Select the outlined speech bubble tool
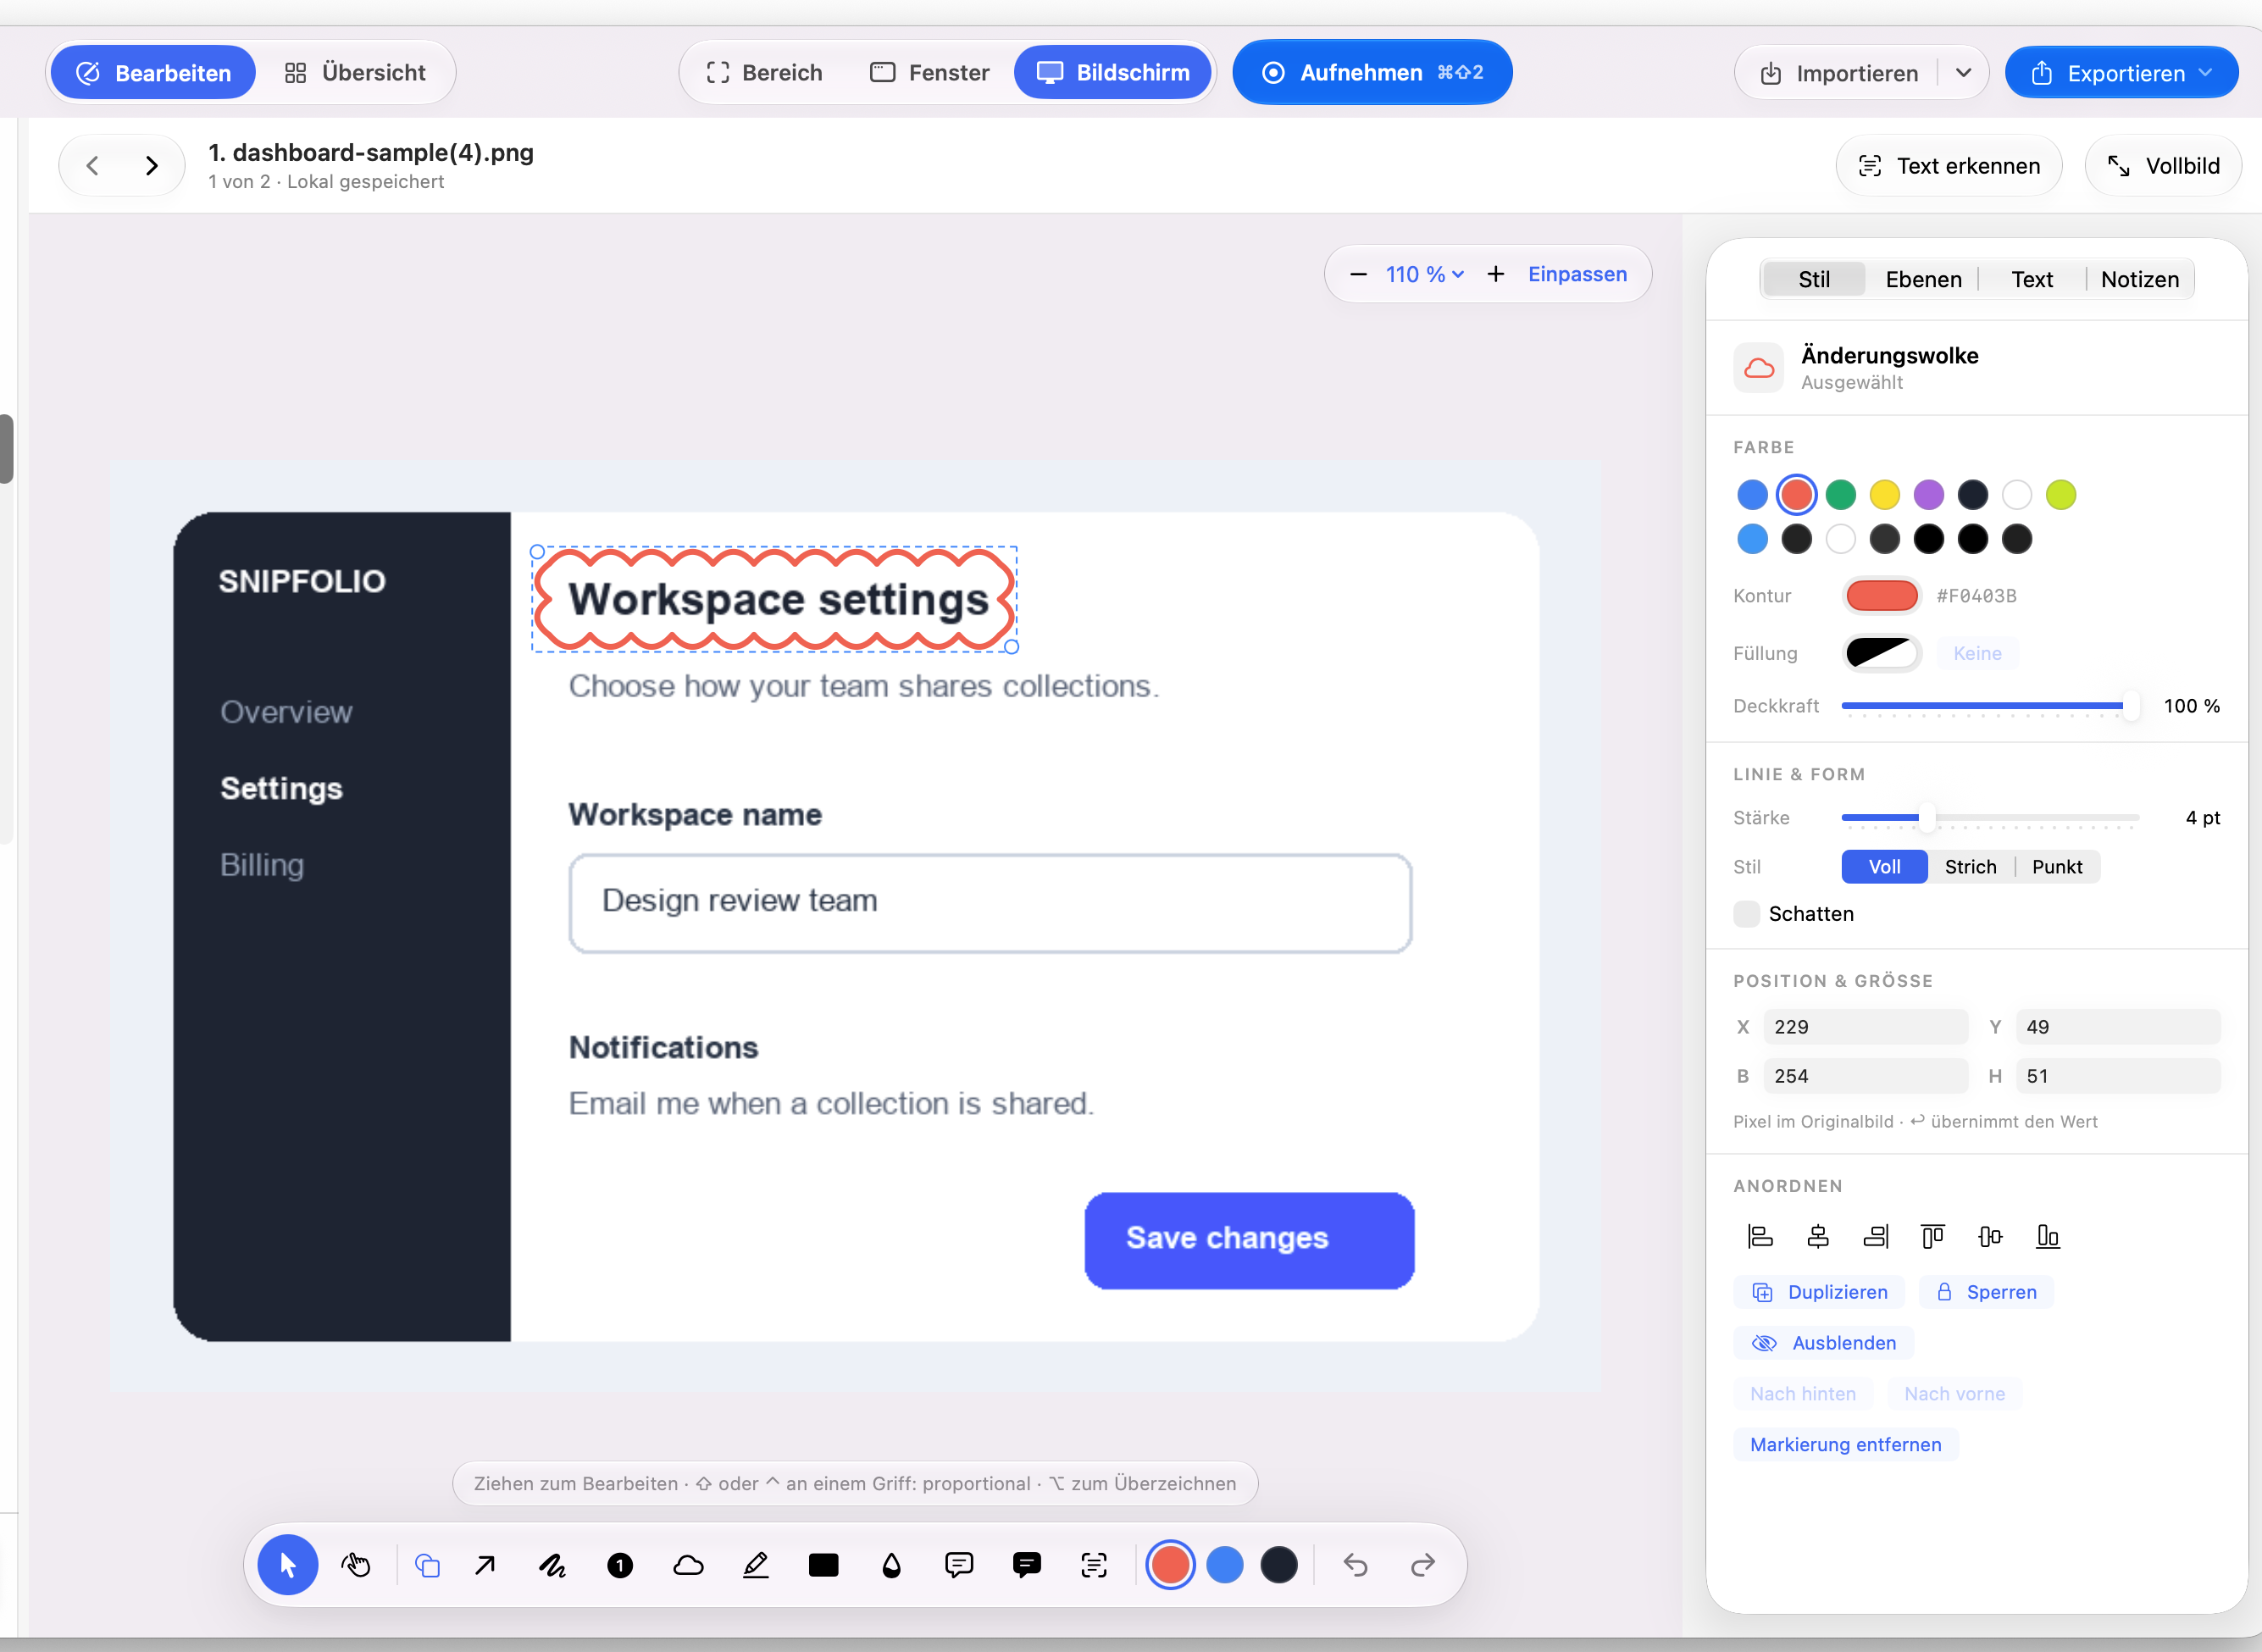The image size is (2262, 1652). pyautogui.click(x=959, y=1565)
